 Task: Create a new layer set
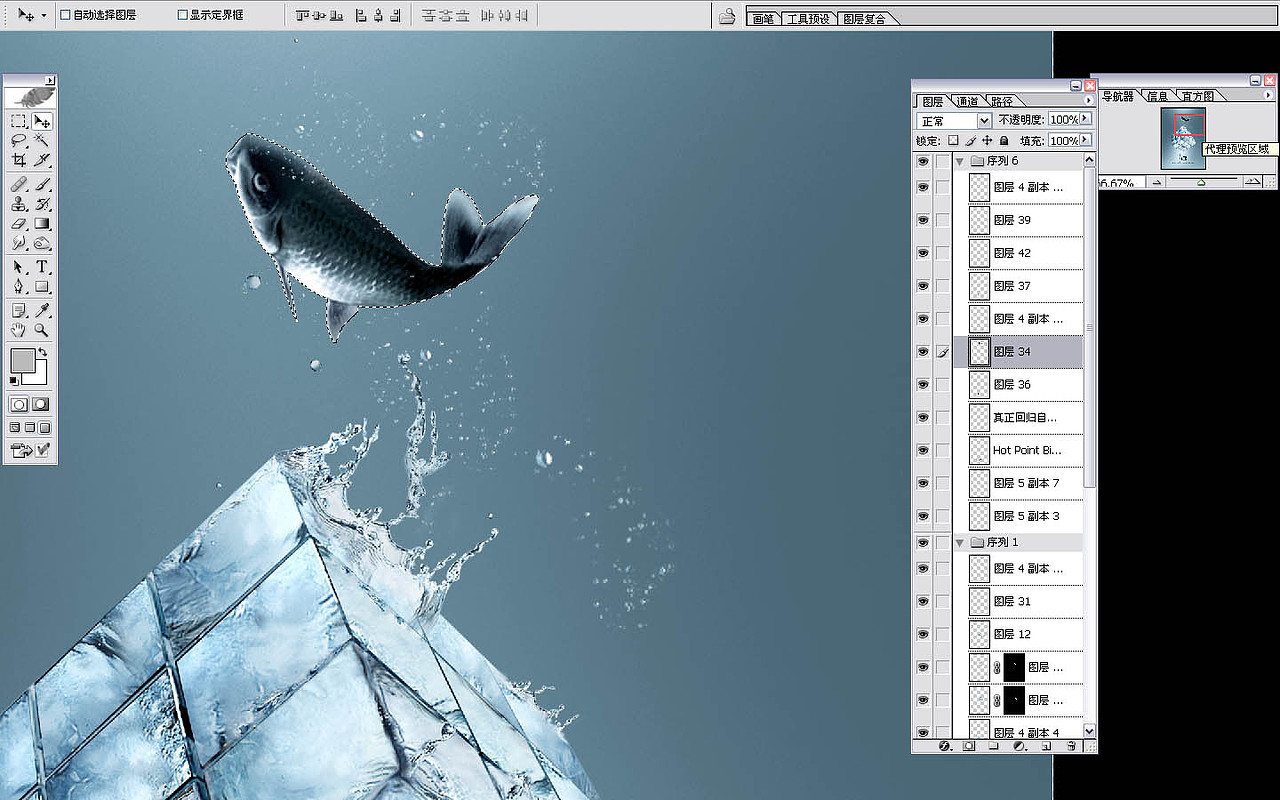tap(994, 746)
